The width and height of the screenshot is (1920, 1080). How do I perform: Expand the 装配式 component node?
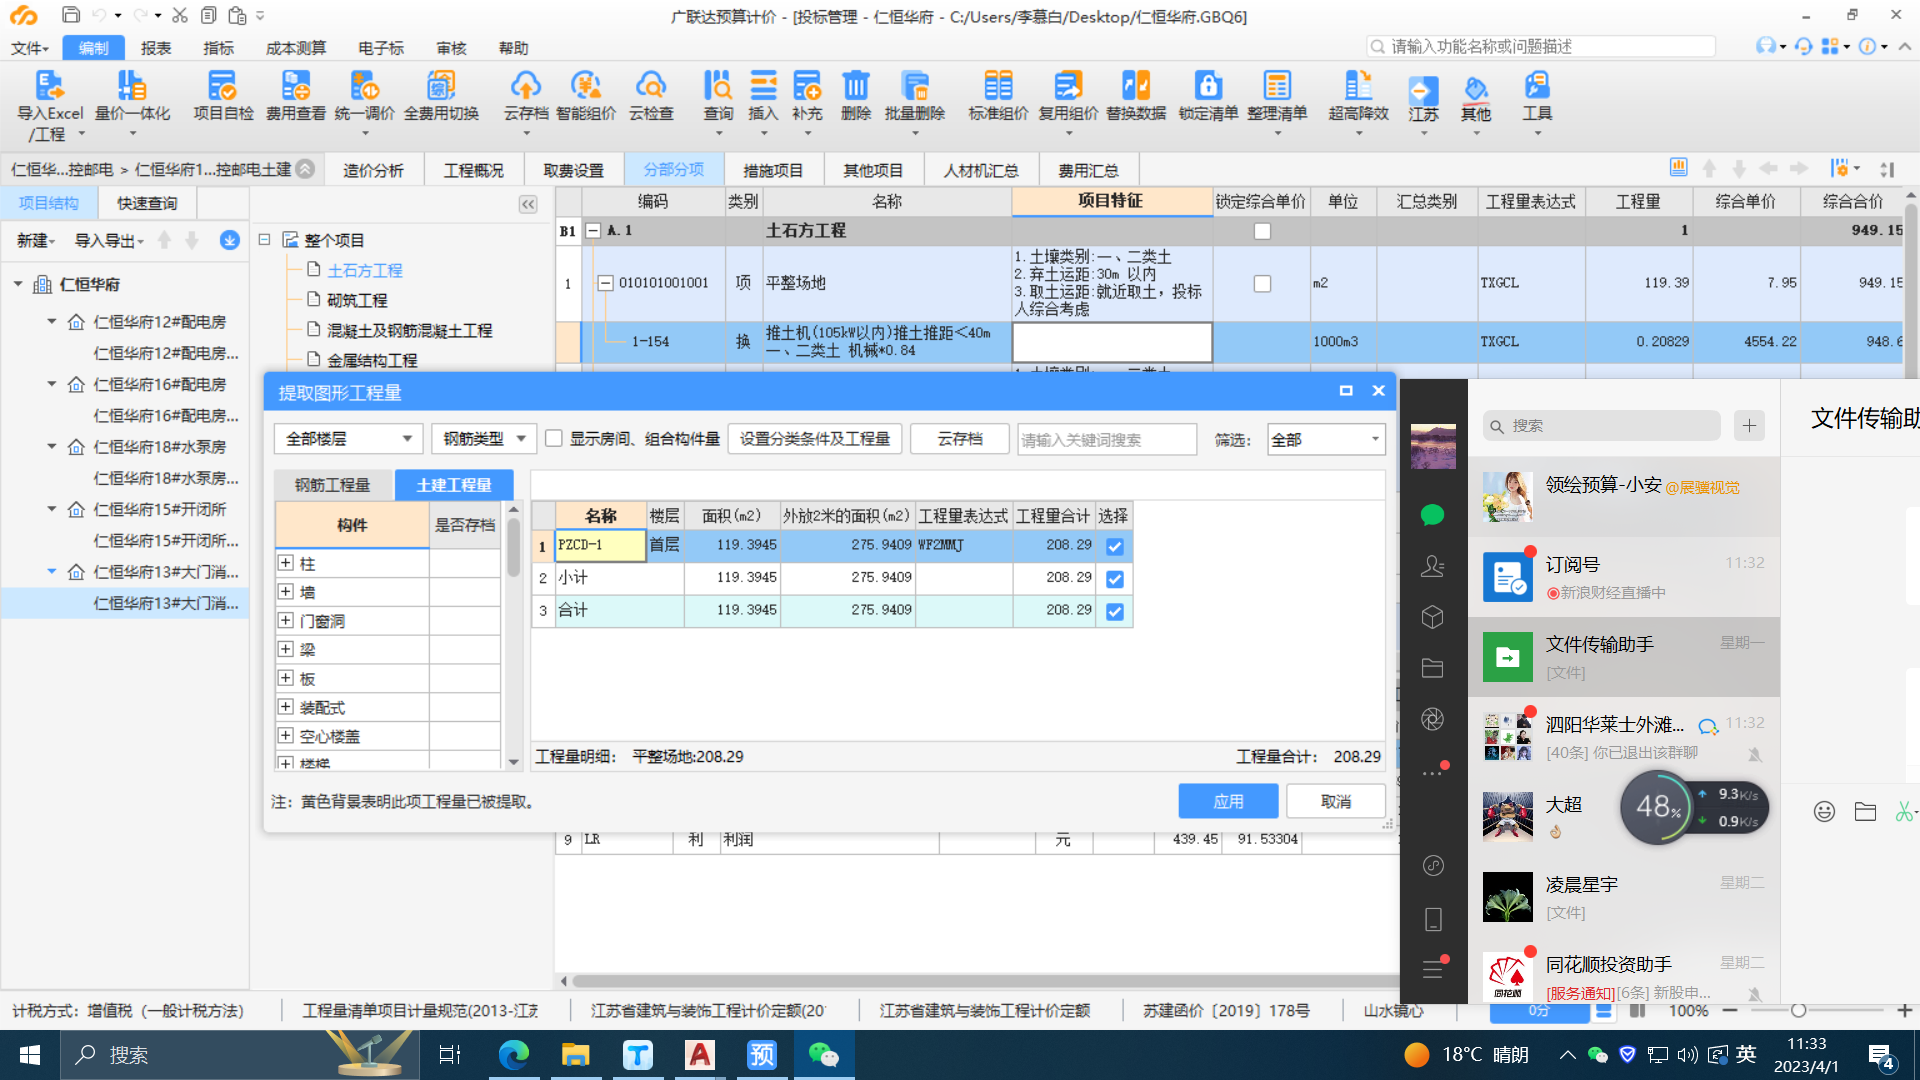pos(286,707)
